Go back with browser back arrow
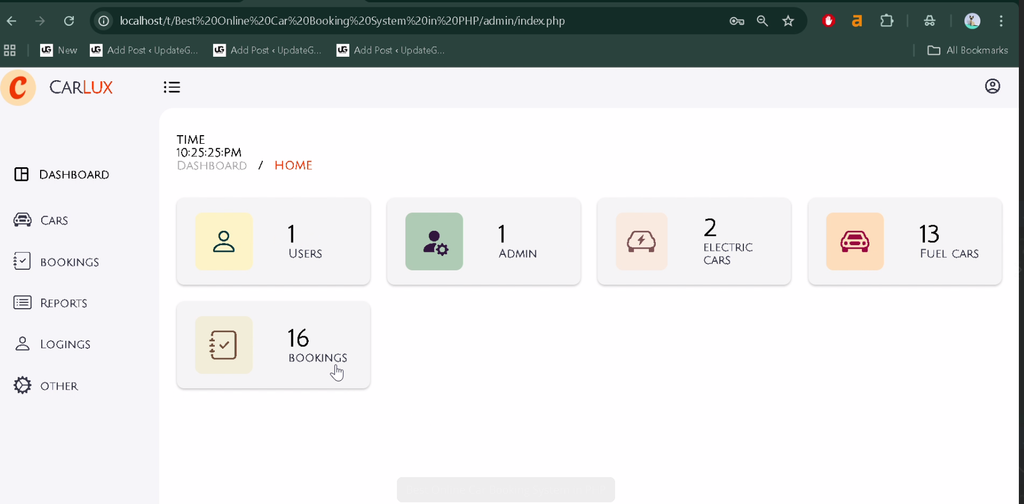The image size is (1024, 504). pyautogui.click(x=11, y=21)
